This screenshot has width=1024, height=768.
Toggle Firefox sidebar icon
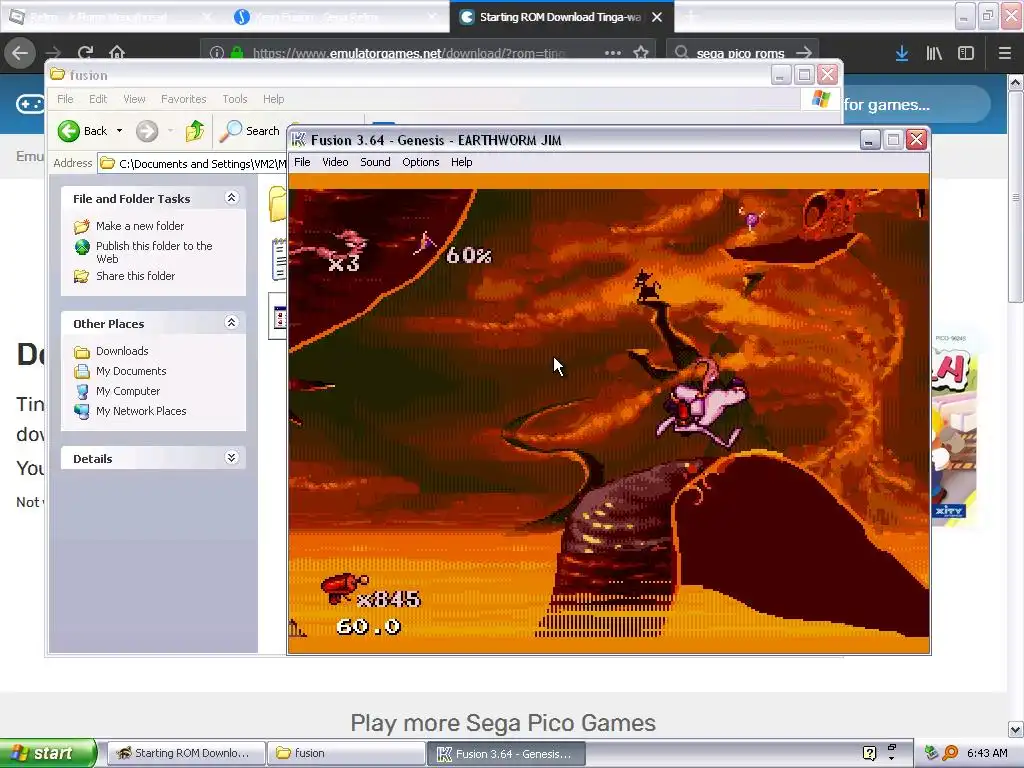click(966, 53)
